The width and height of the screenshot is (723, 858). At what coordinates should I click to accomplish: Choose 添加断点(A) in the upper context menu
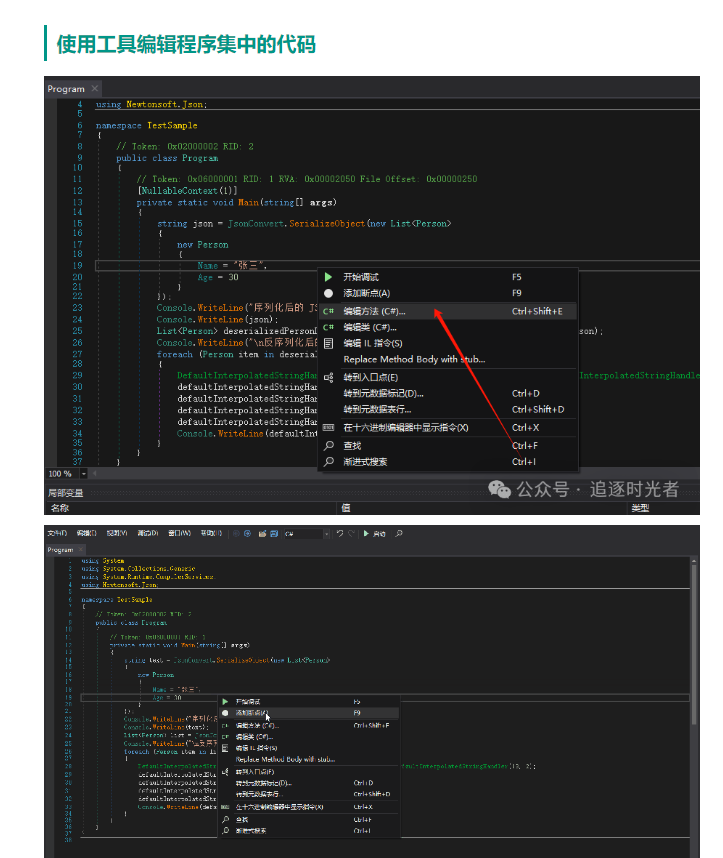tap(448, 293)
